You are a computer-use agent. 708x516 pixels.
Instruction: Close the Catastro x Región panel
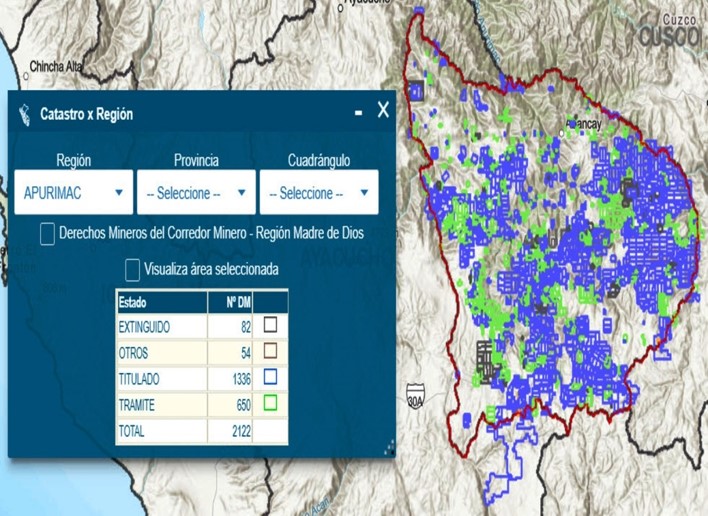(382, 111)
